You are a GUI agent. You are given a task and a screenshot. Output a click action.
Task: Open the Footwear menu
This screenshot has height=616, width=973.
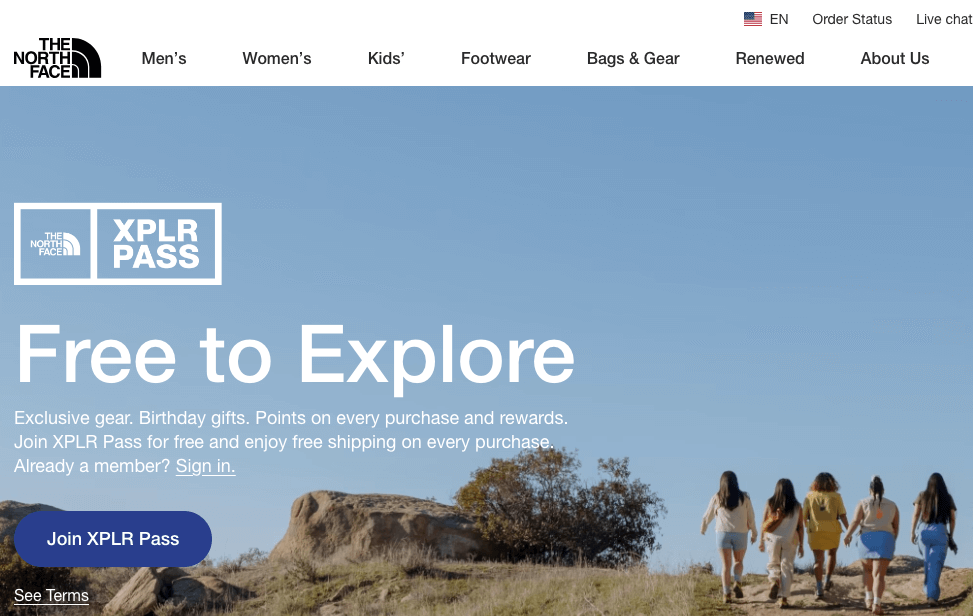pos(496,58)
